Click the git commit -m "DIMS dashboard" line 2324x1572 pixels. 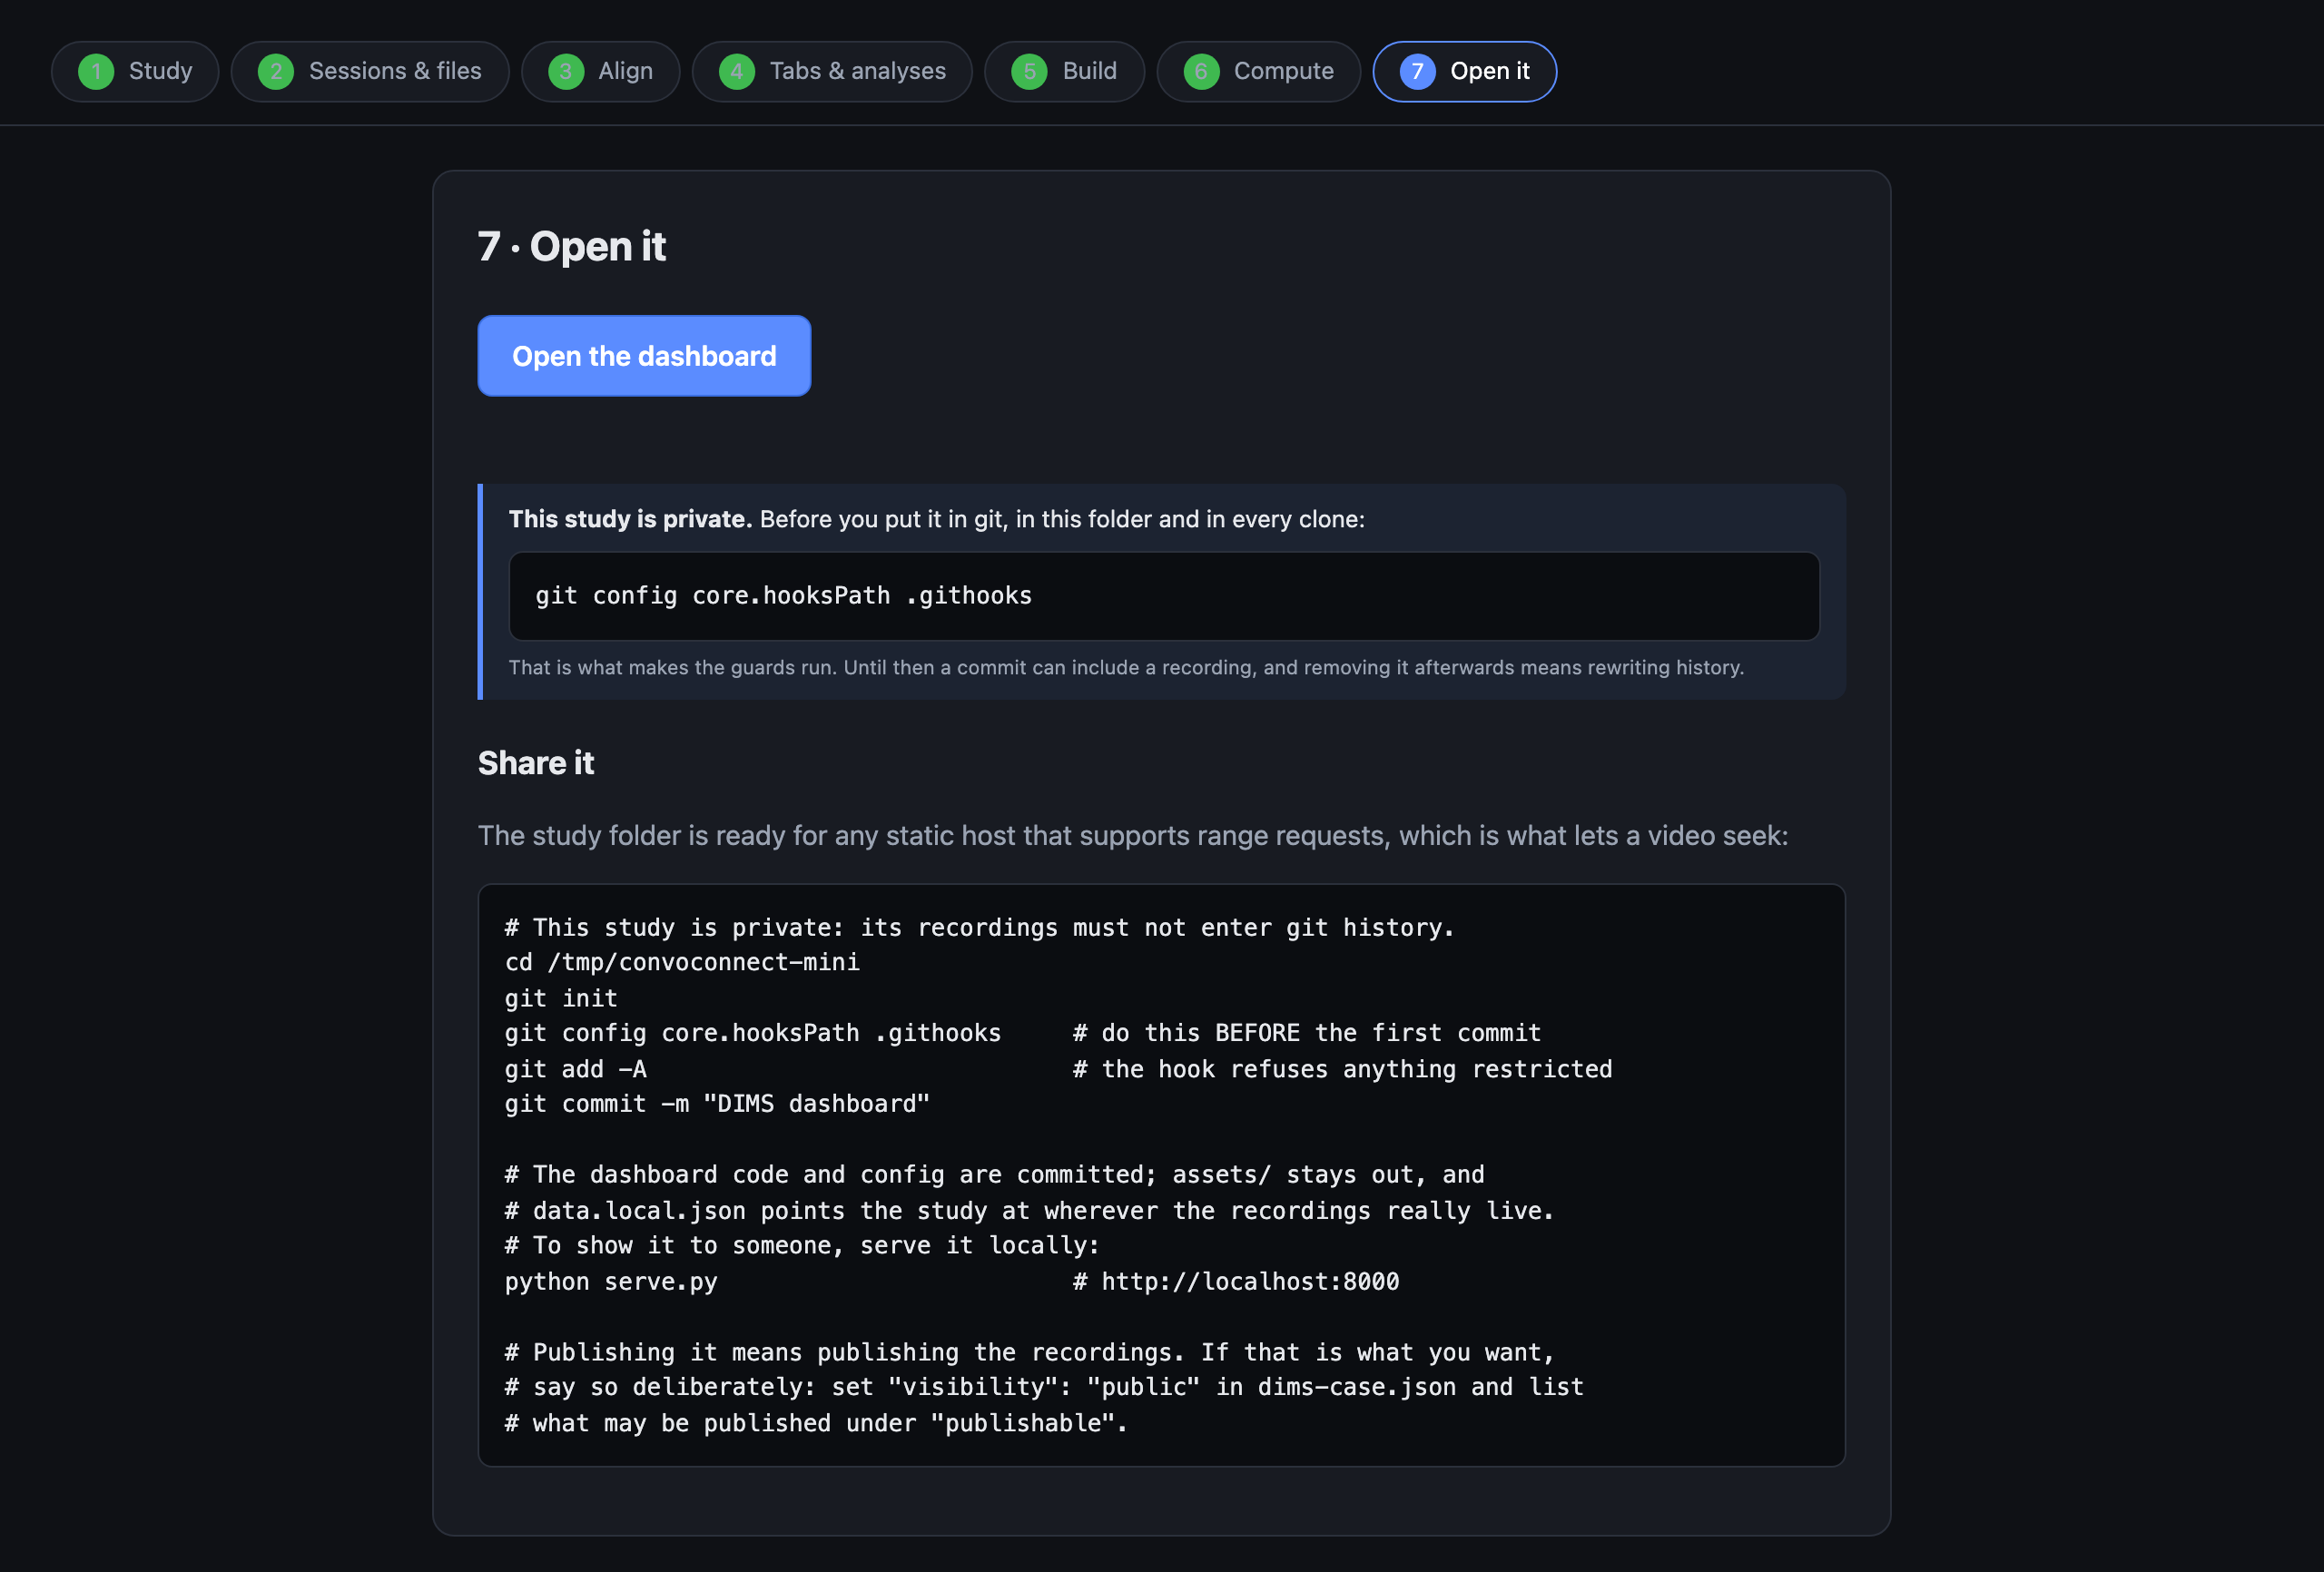coord(717,1104)
